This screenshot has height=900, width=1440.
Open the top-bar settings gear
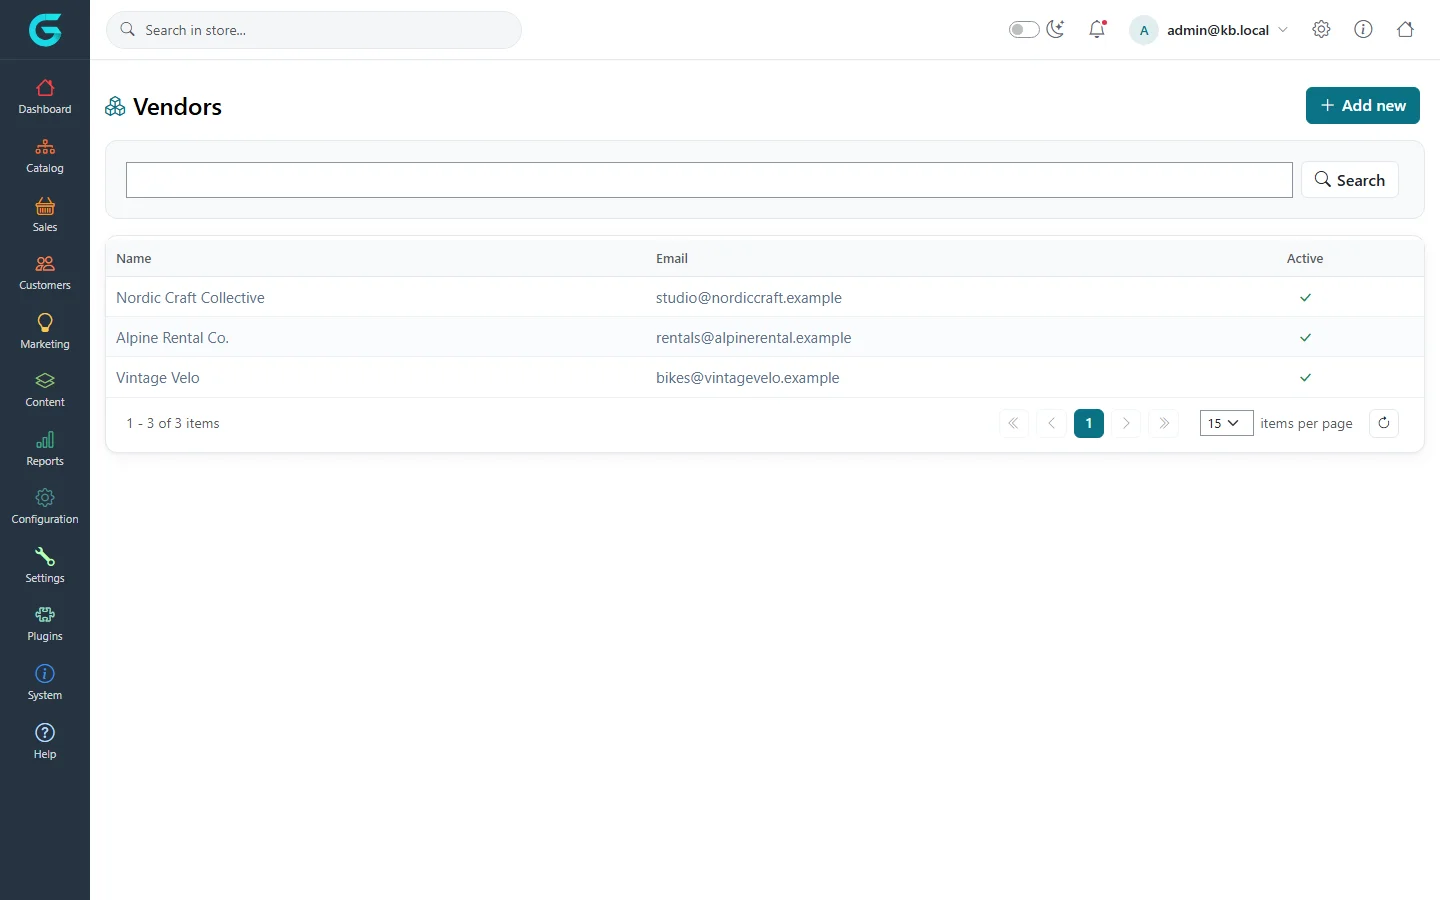point(1321,29)
